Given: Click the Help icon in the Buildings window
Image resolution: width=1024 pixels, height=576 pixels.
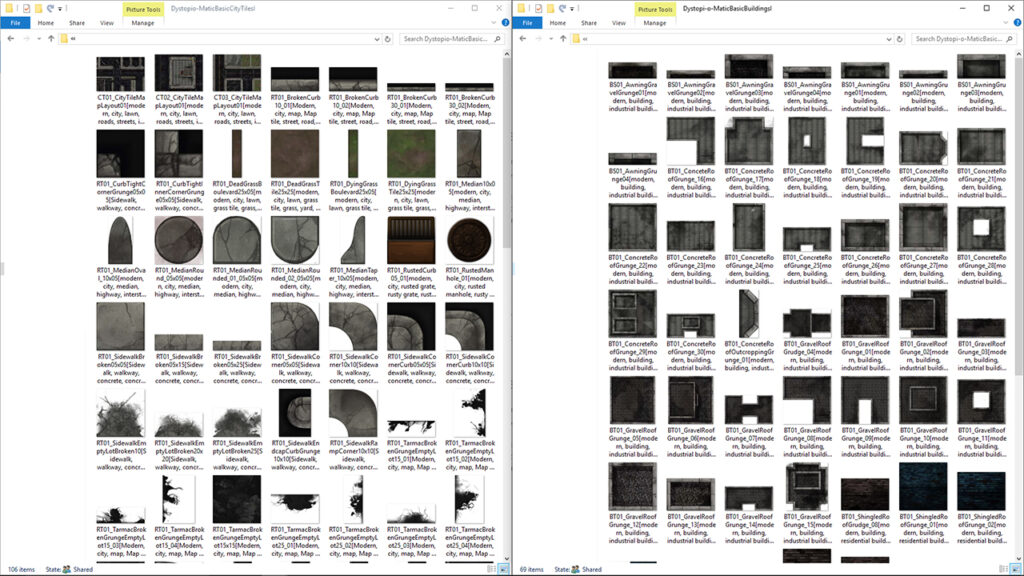Looking at the screenshot, I should (x=1018, y=22).
